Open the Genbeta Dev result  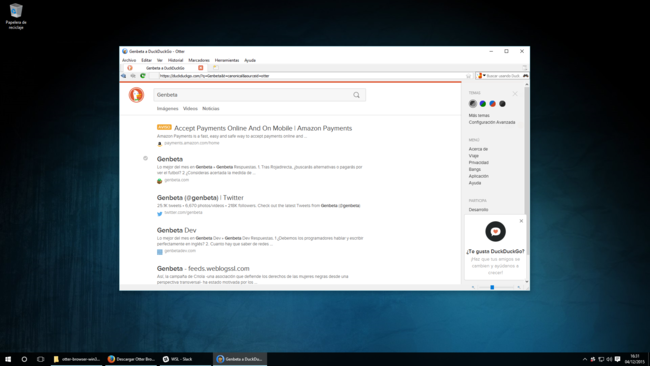pyautogui.click(x=177, y=230)
